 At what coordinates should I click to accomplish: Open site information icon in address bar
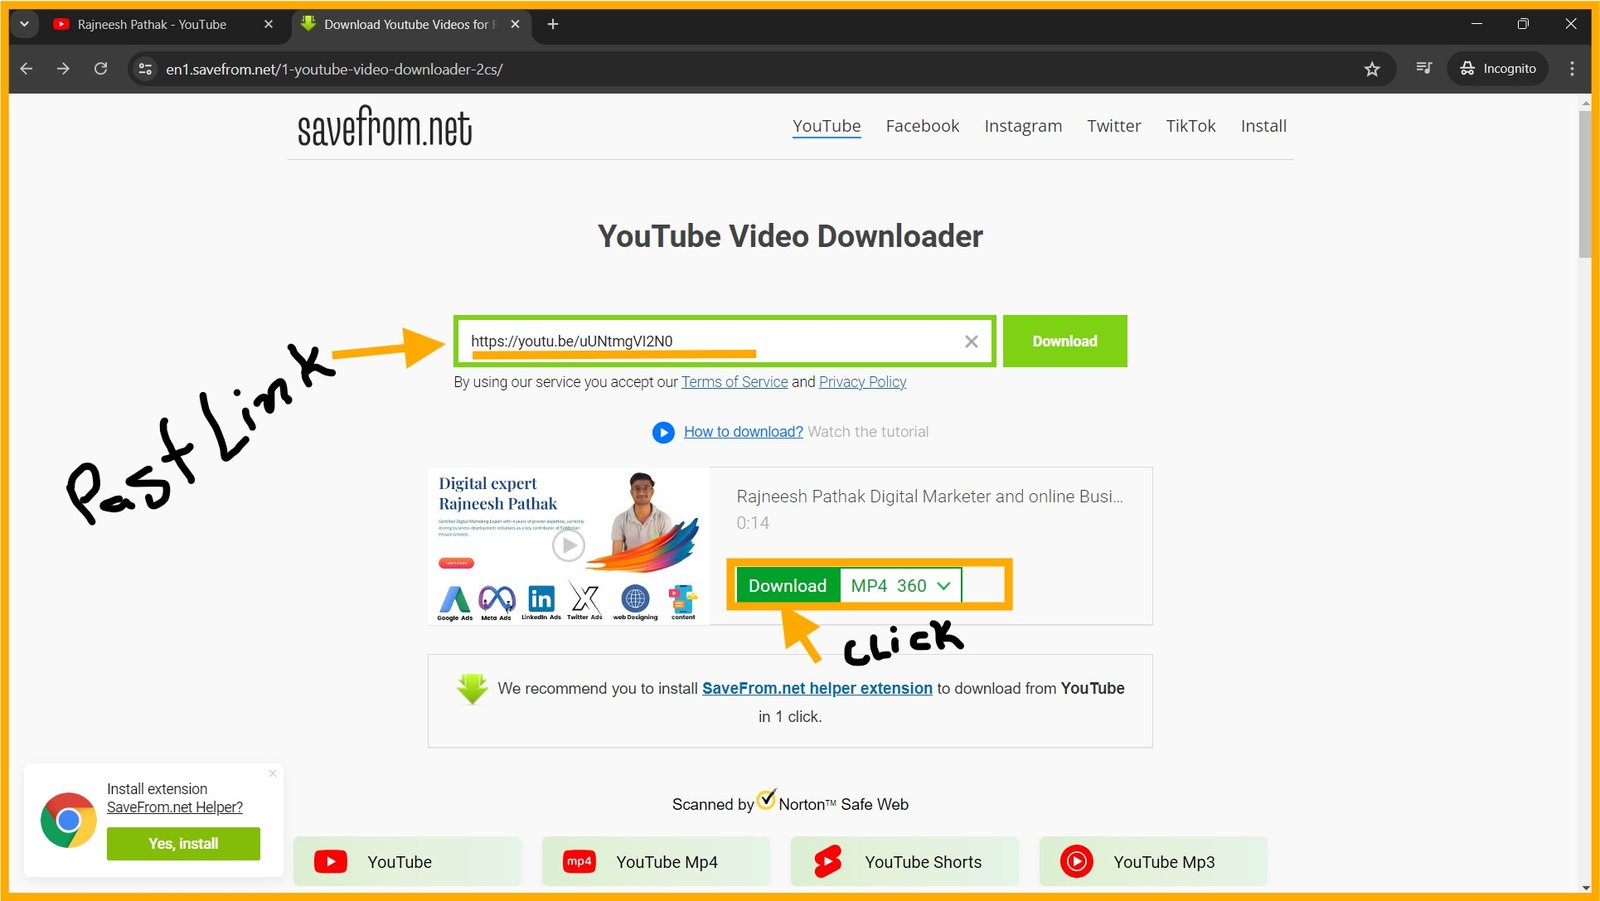(x=145, y=69)
